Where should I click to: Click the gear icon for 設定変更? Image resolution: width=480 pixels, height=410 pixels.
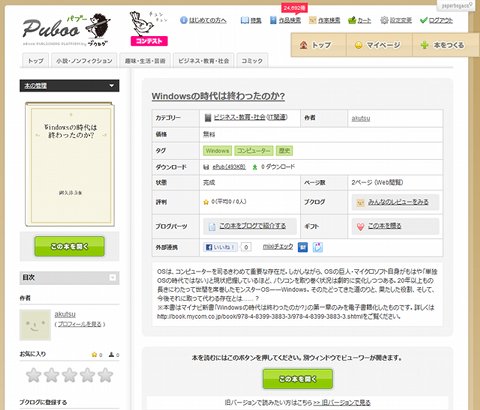(x=384, y=20)
